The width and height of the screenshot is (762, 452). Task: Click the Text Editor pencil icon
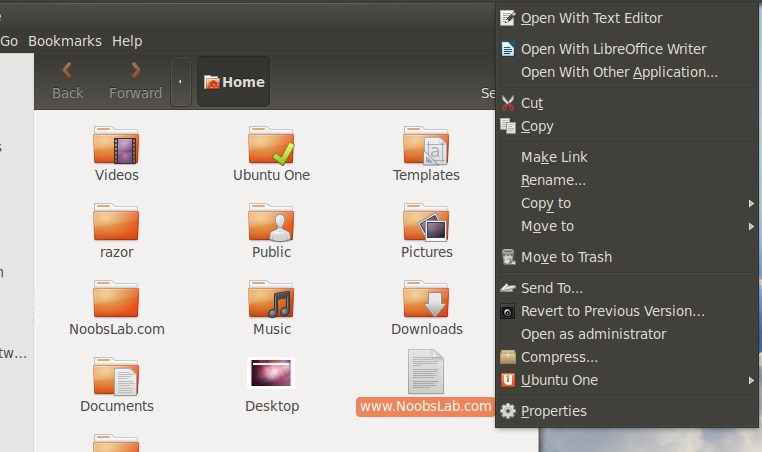(508, 18)
